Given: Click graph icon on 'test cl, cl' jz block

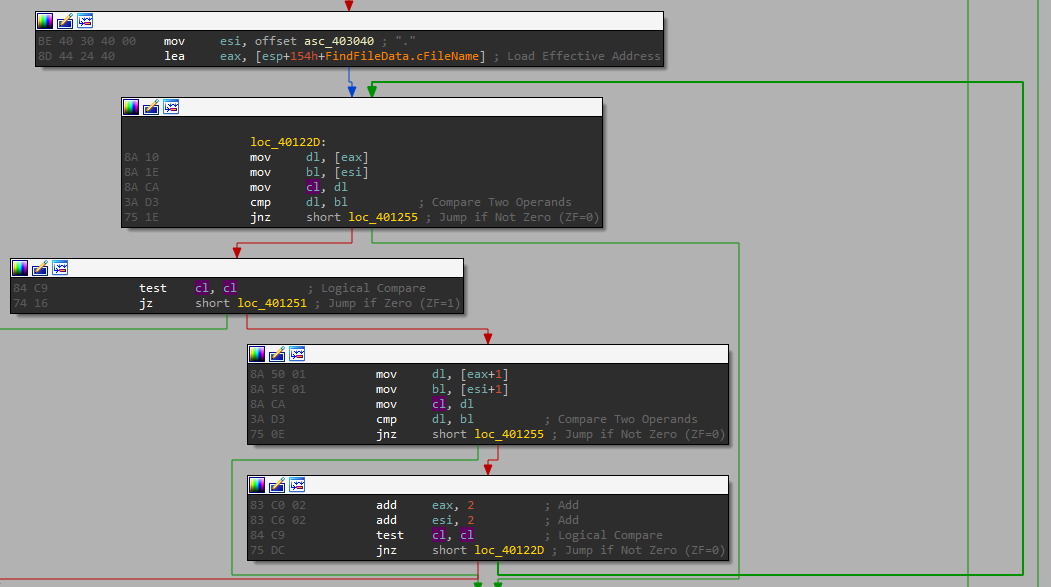Looking at the screenshot, I should pos(60,268).
